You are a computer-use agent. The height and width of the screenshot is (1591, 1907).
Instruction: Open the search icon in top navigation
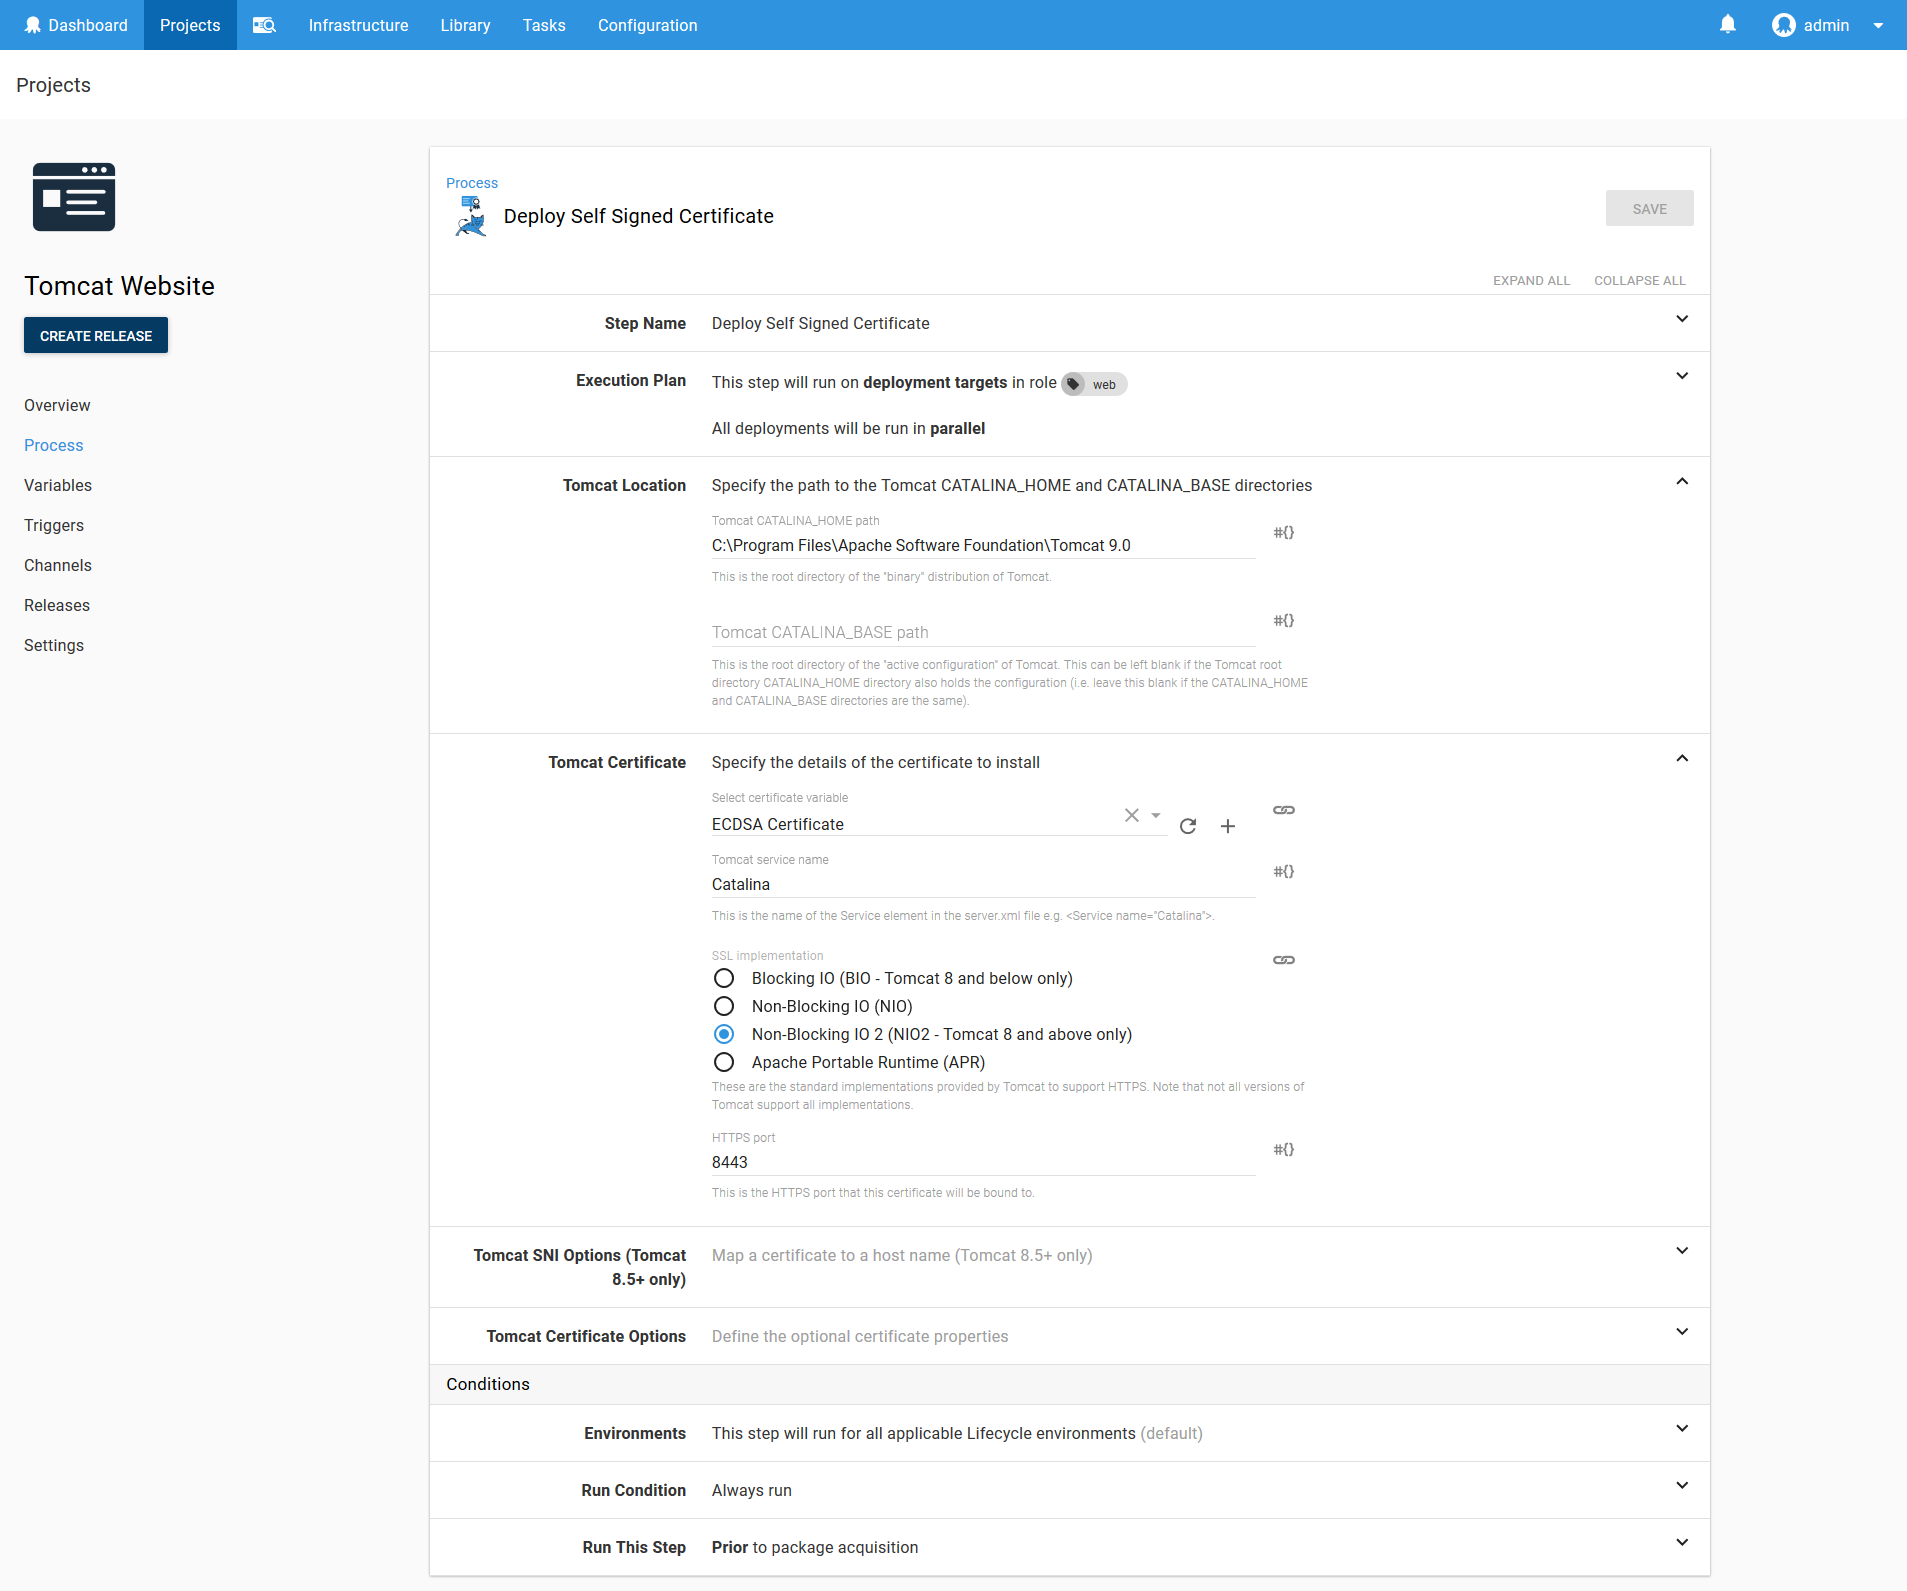(264, 25)
